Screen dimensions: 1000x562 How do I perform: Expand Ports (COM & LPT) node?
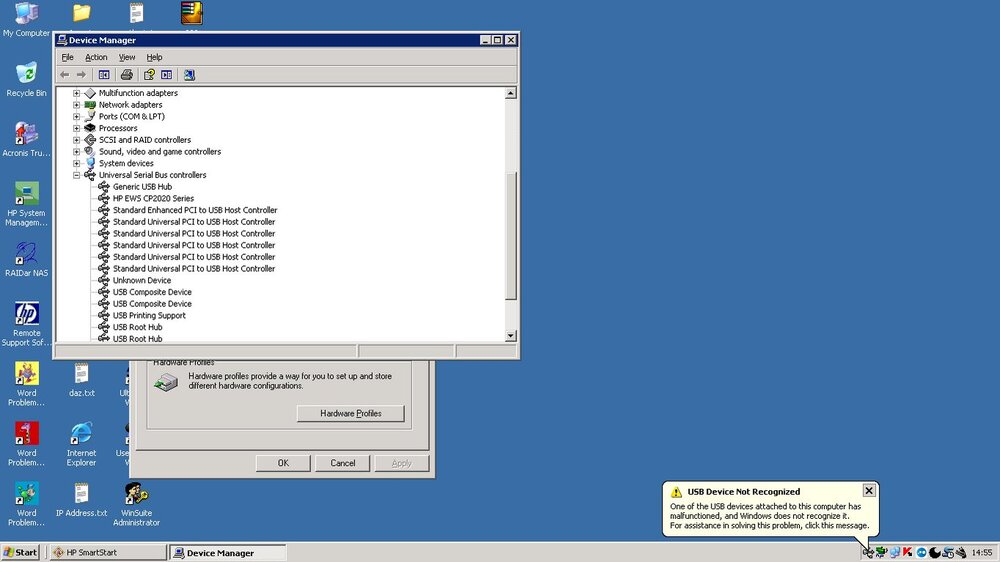pyautogui.click(x=77, y=117)
